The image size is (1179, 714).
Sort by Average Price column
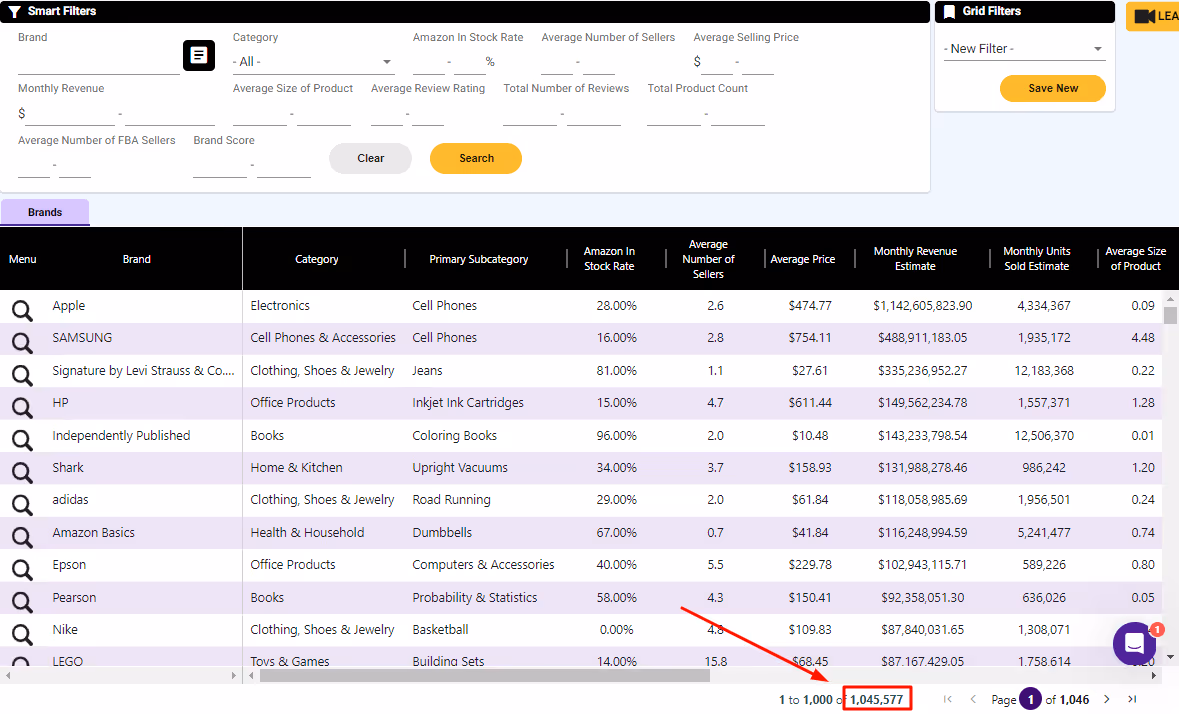click(x=802, y=259)
